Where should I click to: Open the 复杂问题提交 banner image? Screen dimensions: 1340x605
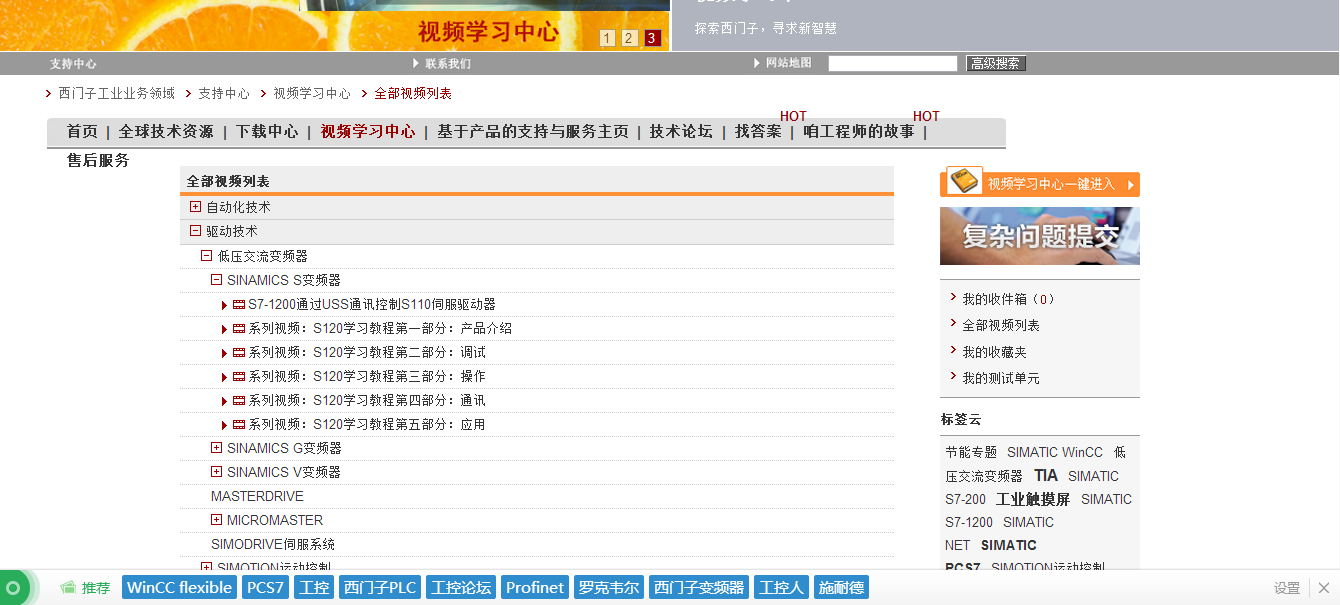pos(1040,236)
